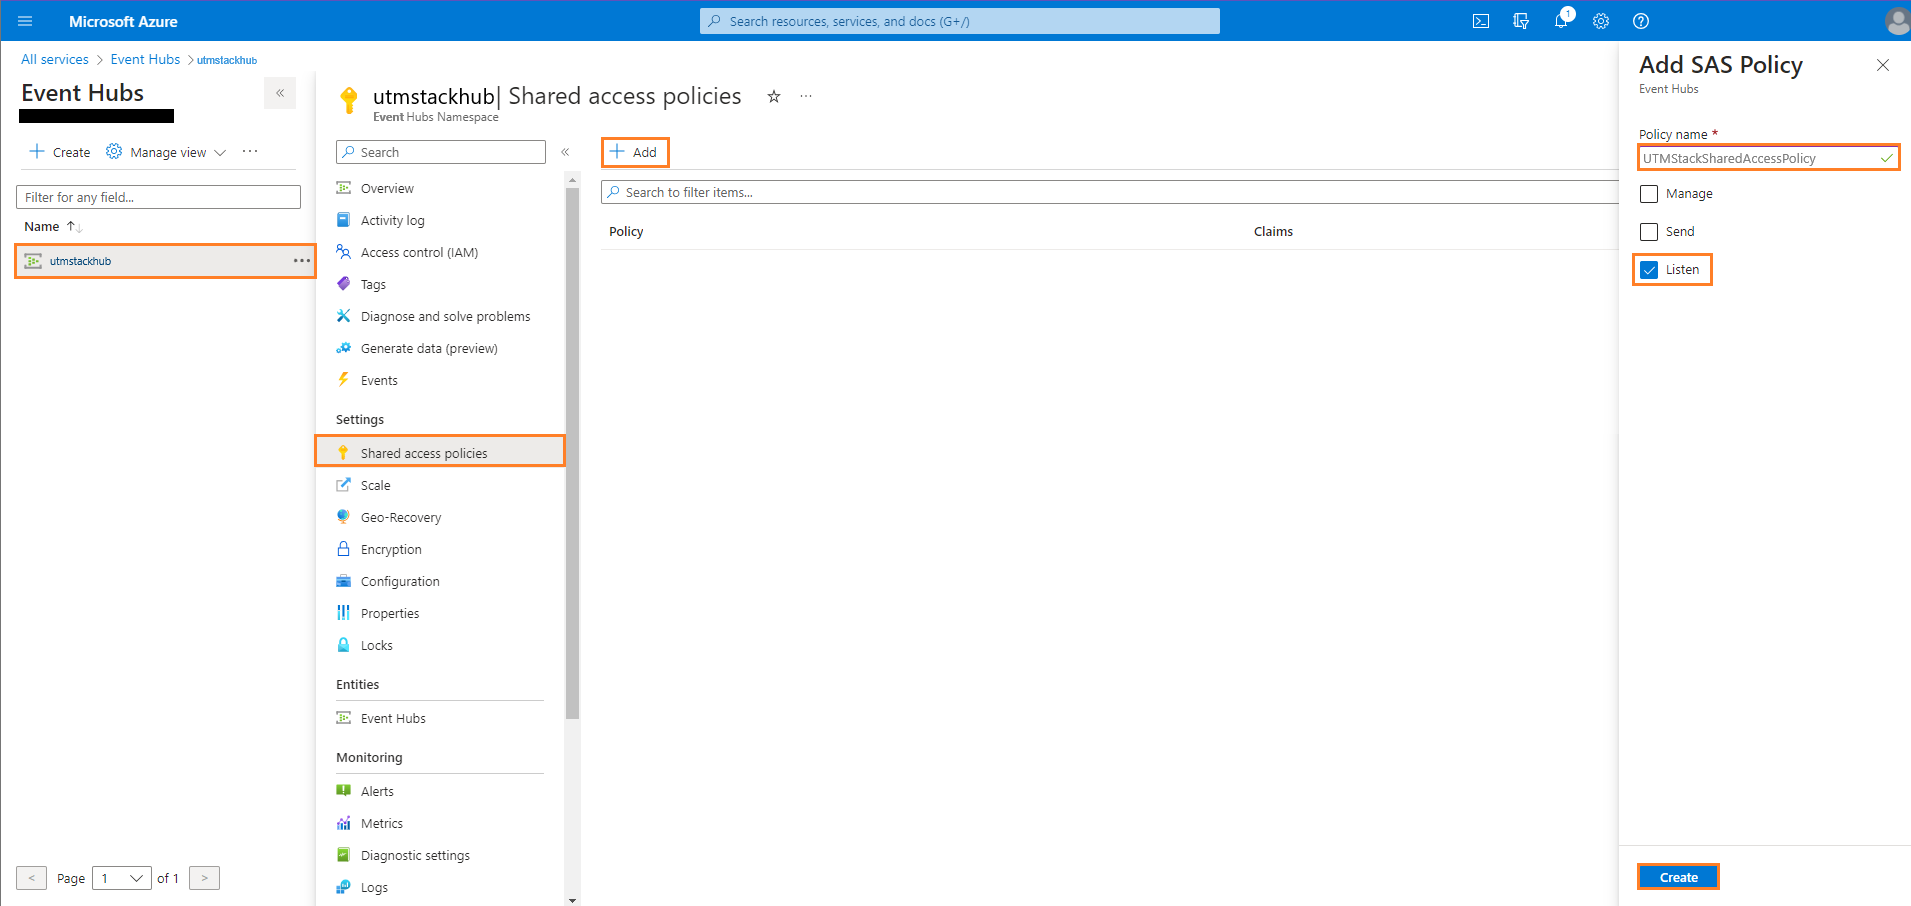Check the Send permission checkbox

pyautogui.click(x=1649, y=232)
